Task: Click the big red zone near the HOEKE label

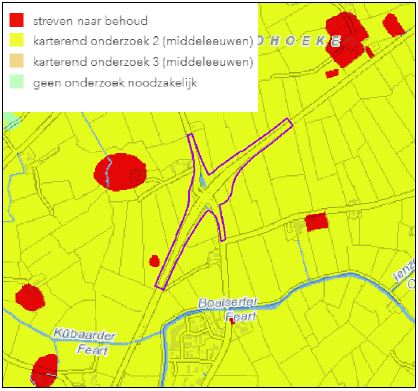Action: 346,39
